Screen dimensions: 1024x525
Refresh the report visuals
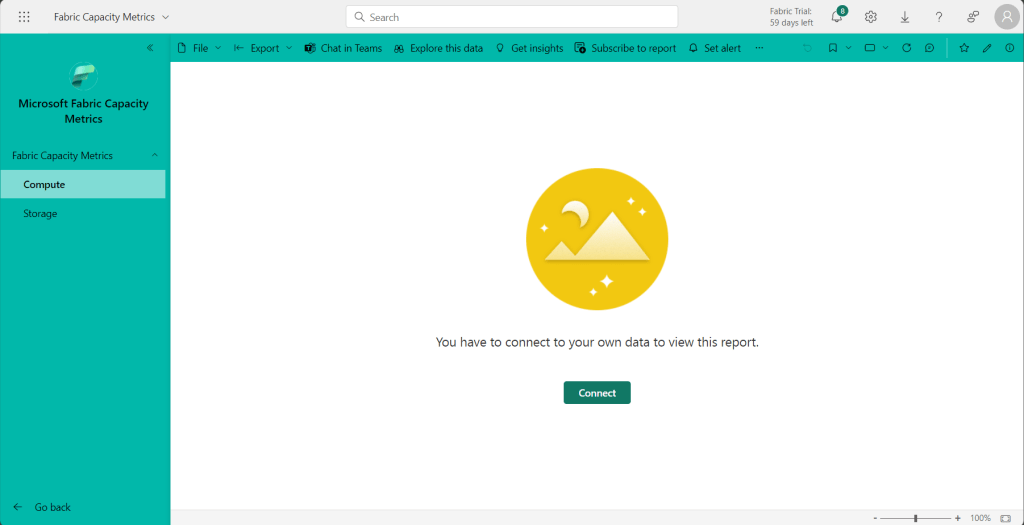(907, 48)
